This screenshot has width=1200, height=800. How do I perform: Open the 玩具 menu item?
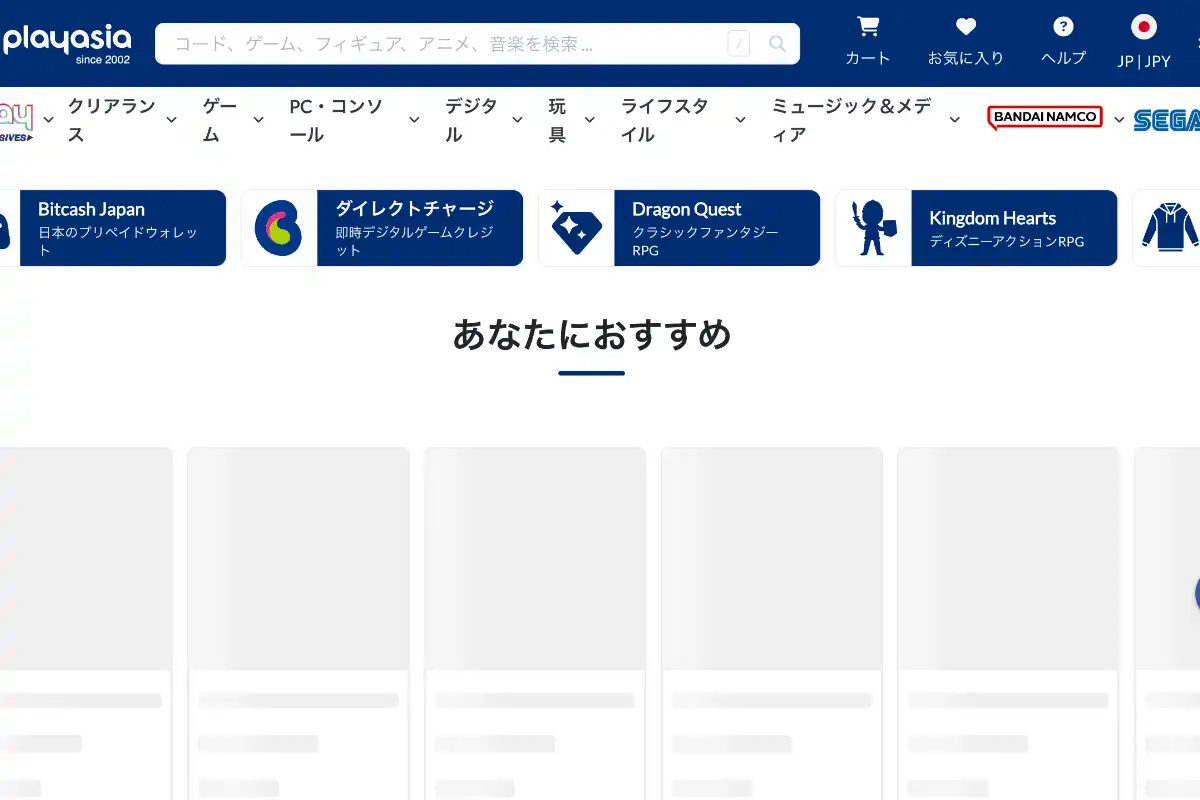557,120
